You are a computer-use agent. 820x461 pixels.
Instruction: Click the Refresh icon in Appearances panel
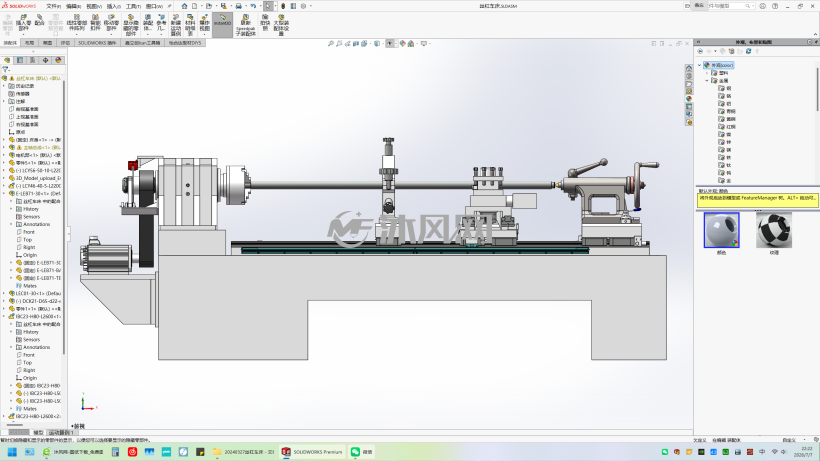point(748,51)
